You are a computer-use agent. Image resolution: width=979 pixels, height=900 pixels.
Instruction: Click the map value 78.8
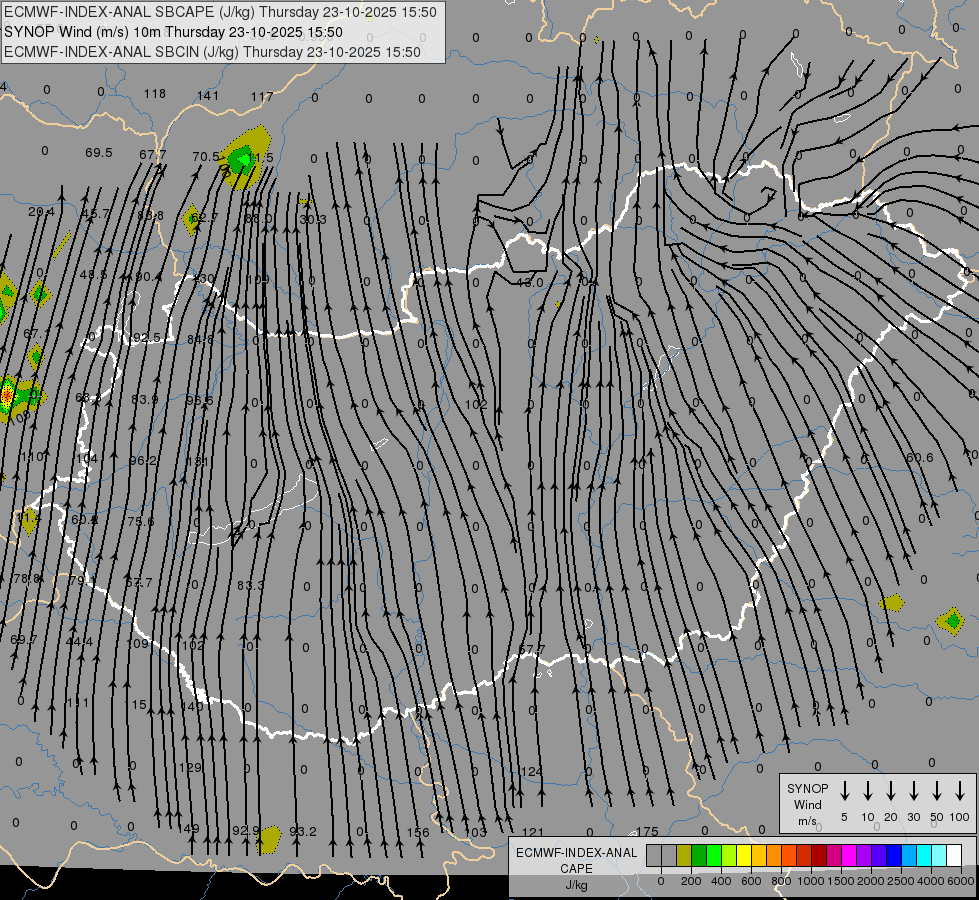click(27, 579)
